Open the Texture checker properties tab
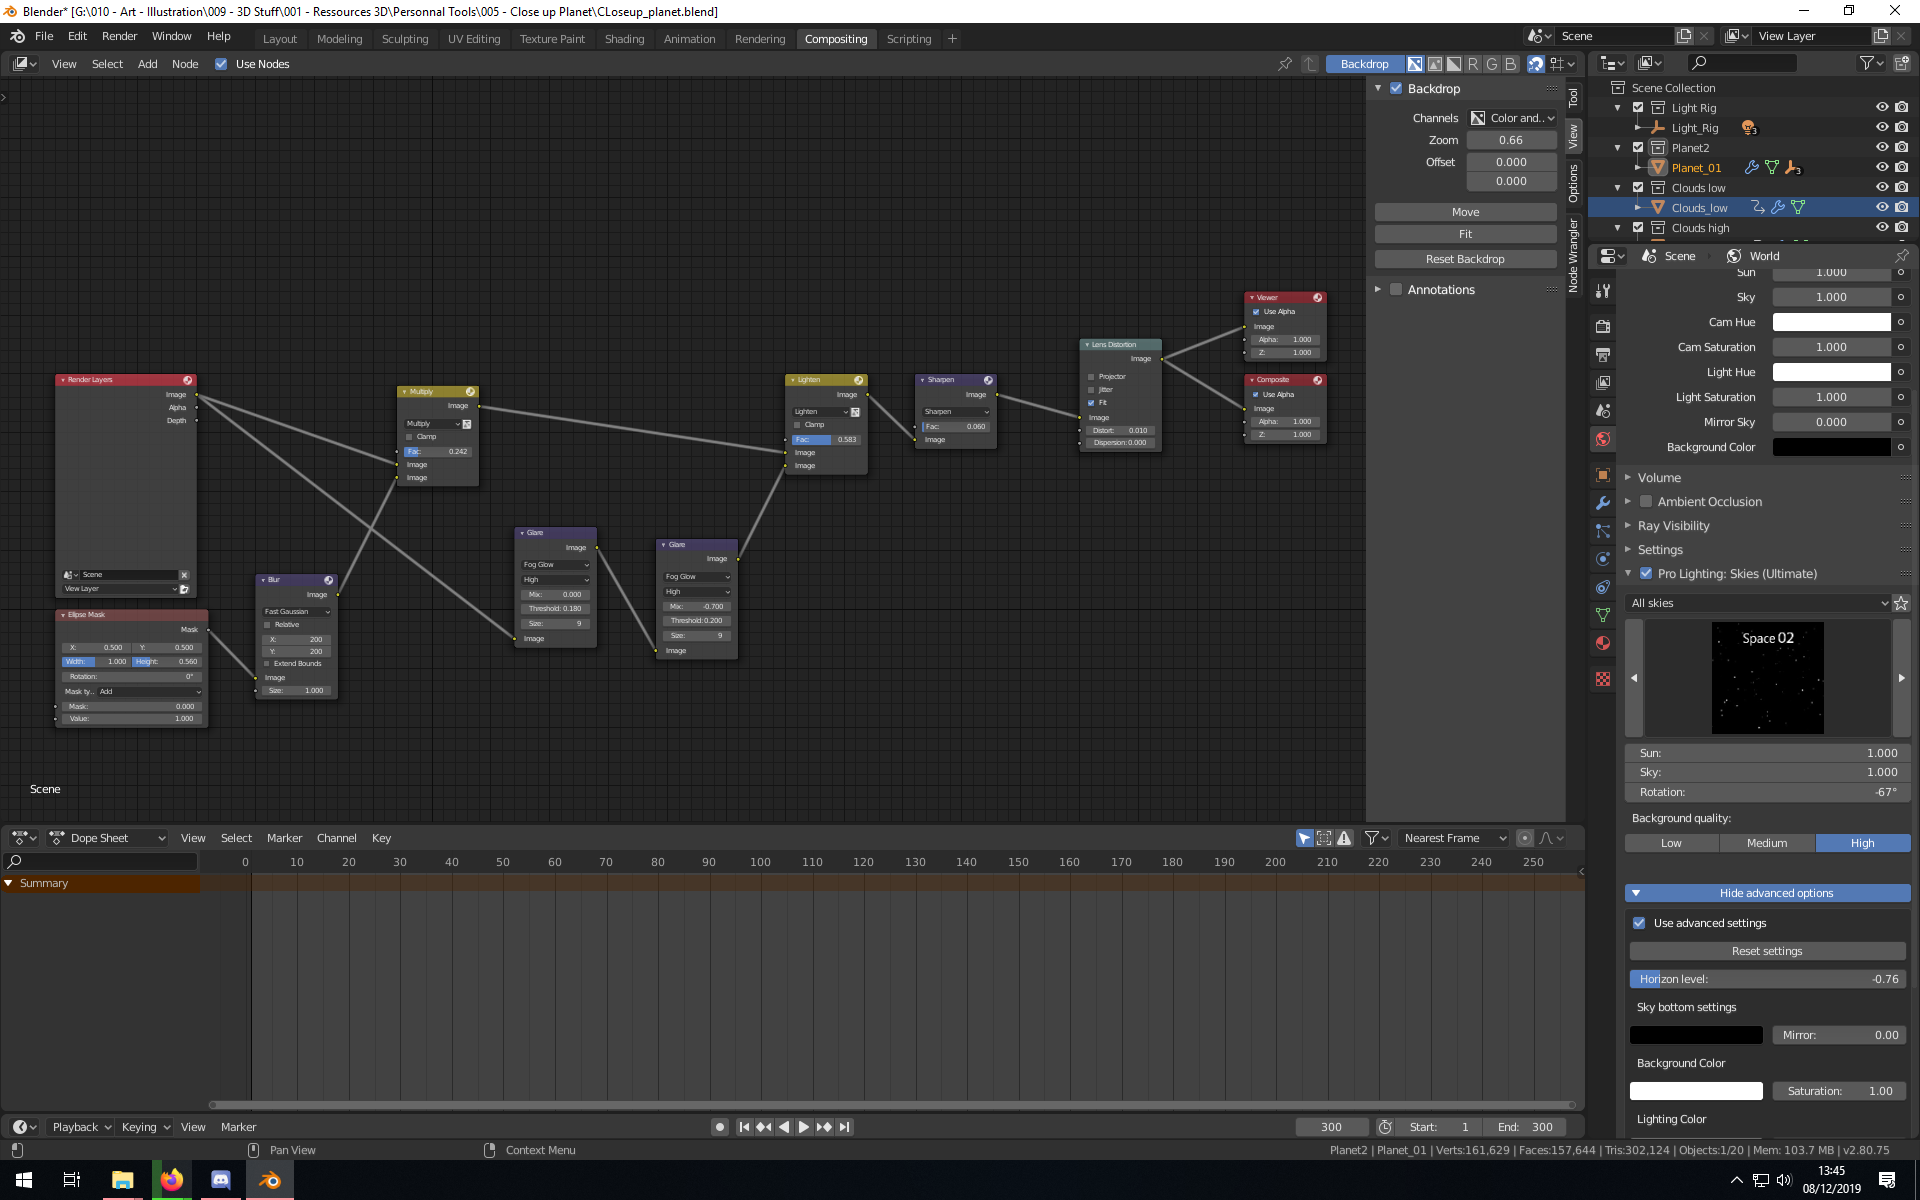The height and width of the screenshot is (1200, 1920). [x=1603, y=679]
